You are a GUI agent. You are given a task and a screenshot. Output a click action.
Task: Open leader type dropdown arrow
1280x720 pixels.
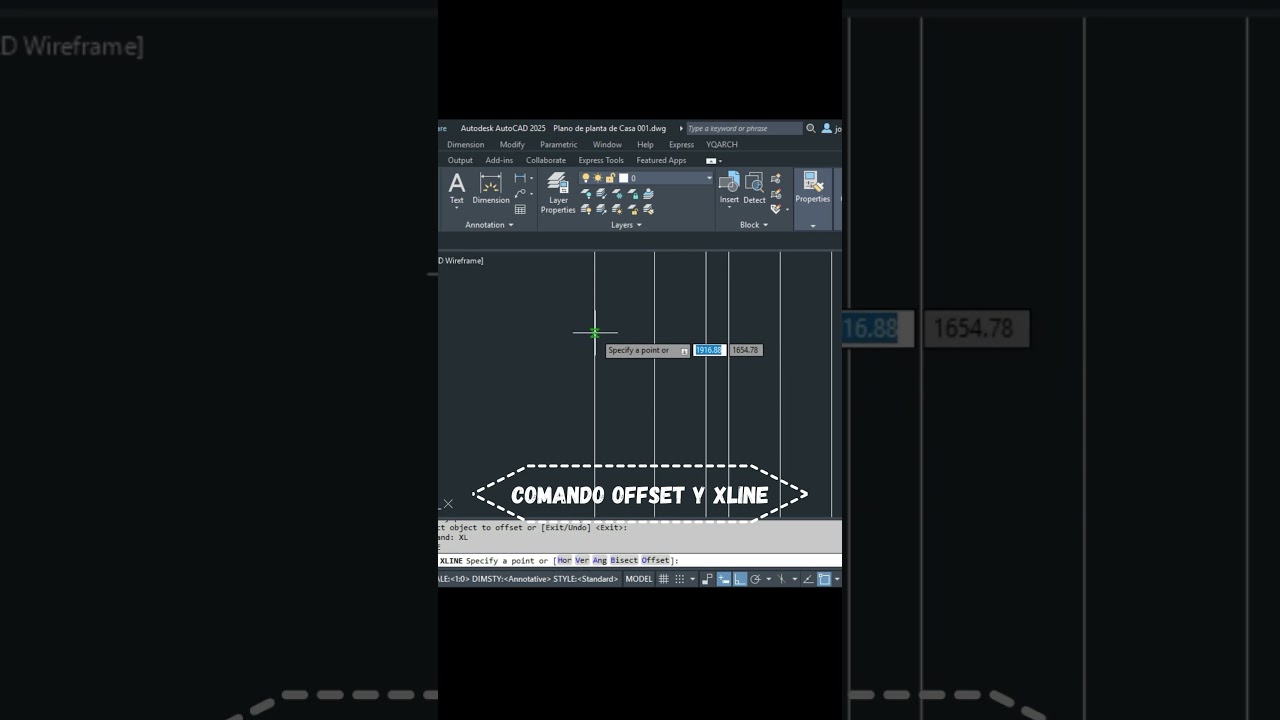tap(531, 193)
